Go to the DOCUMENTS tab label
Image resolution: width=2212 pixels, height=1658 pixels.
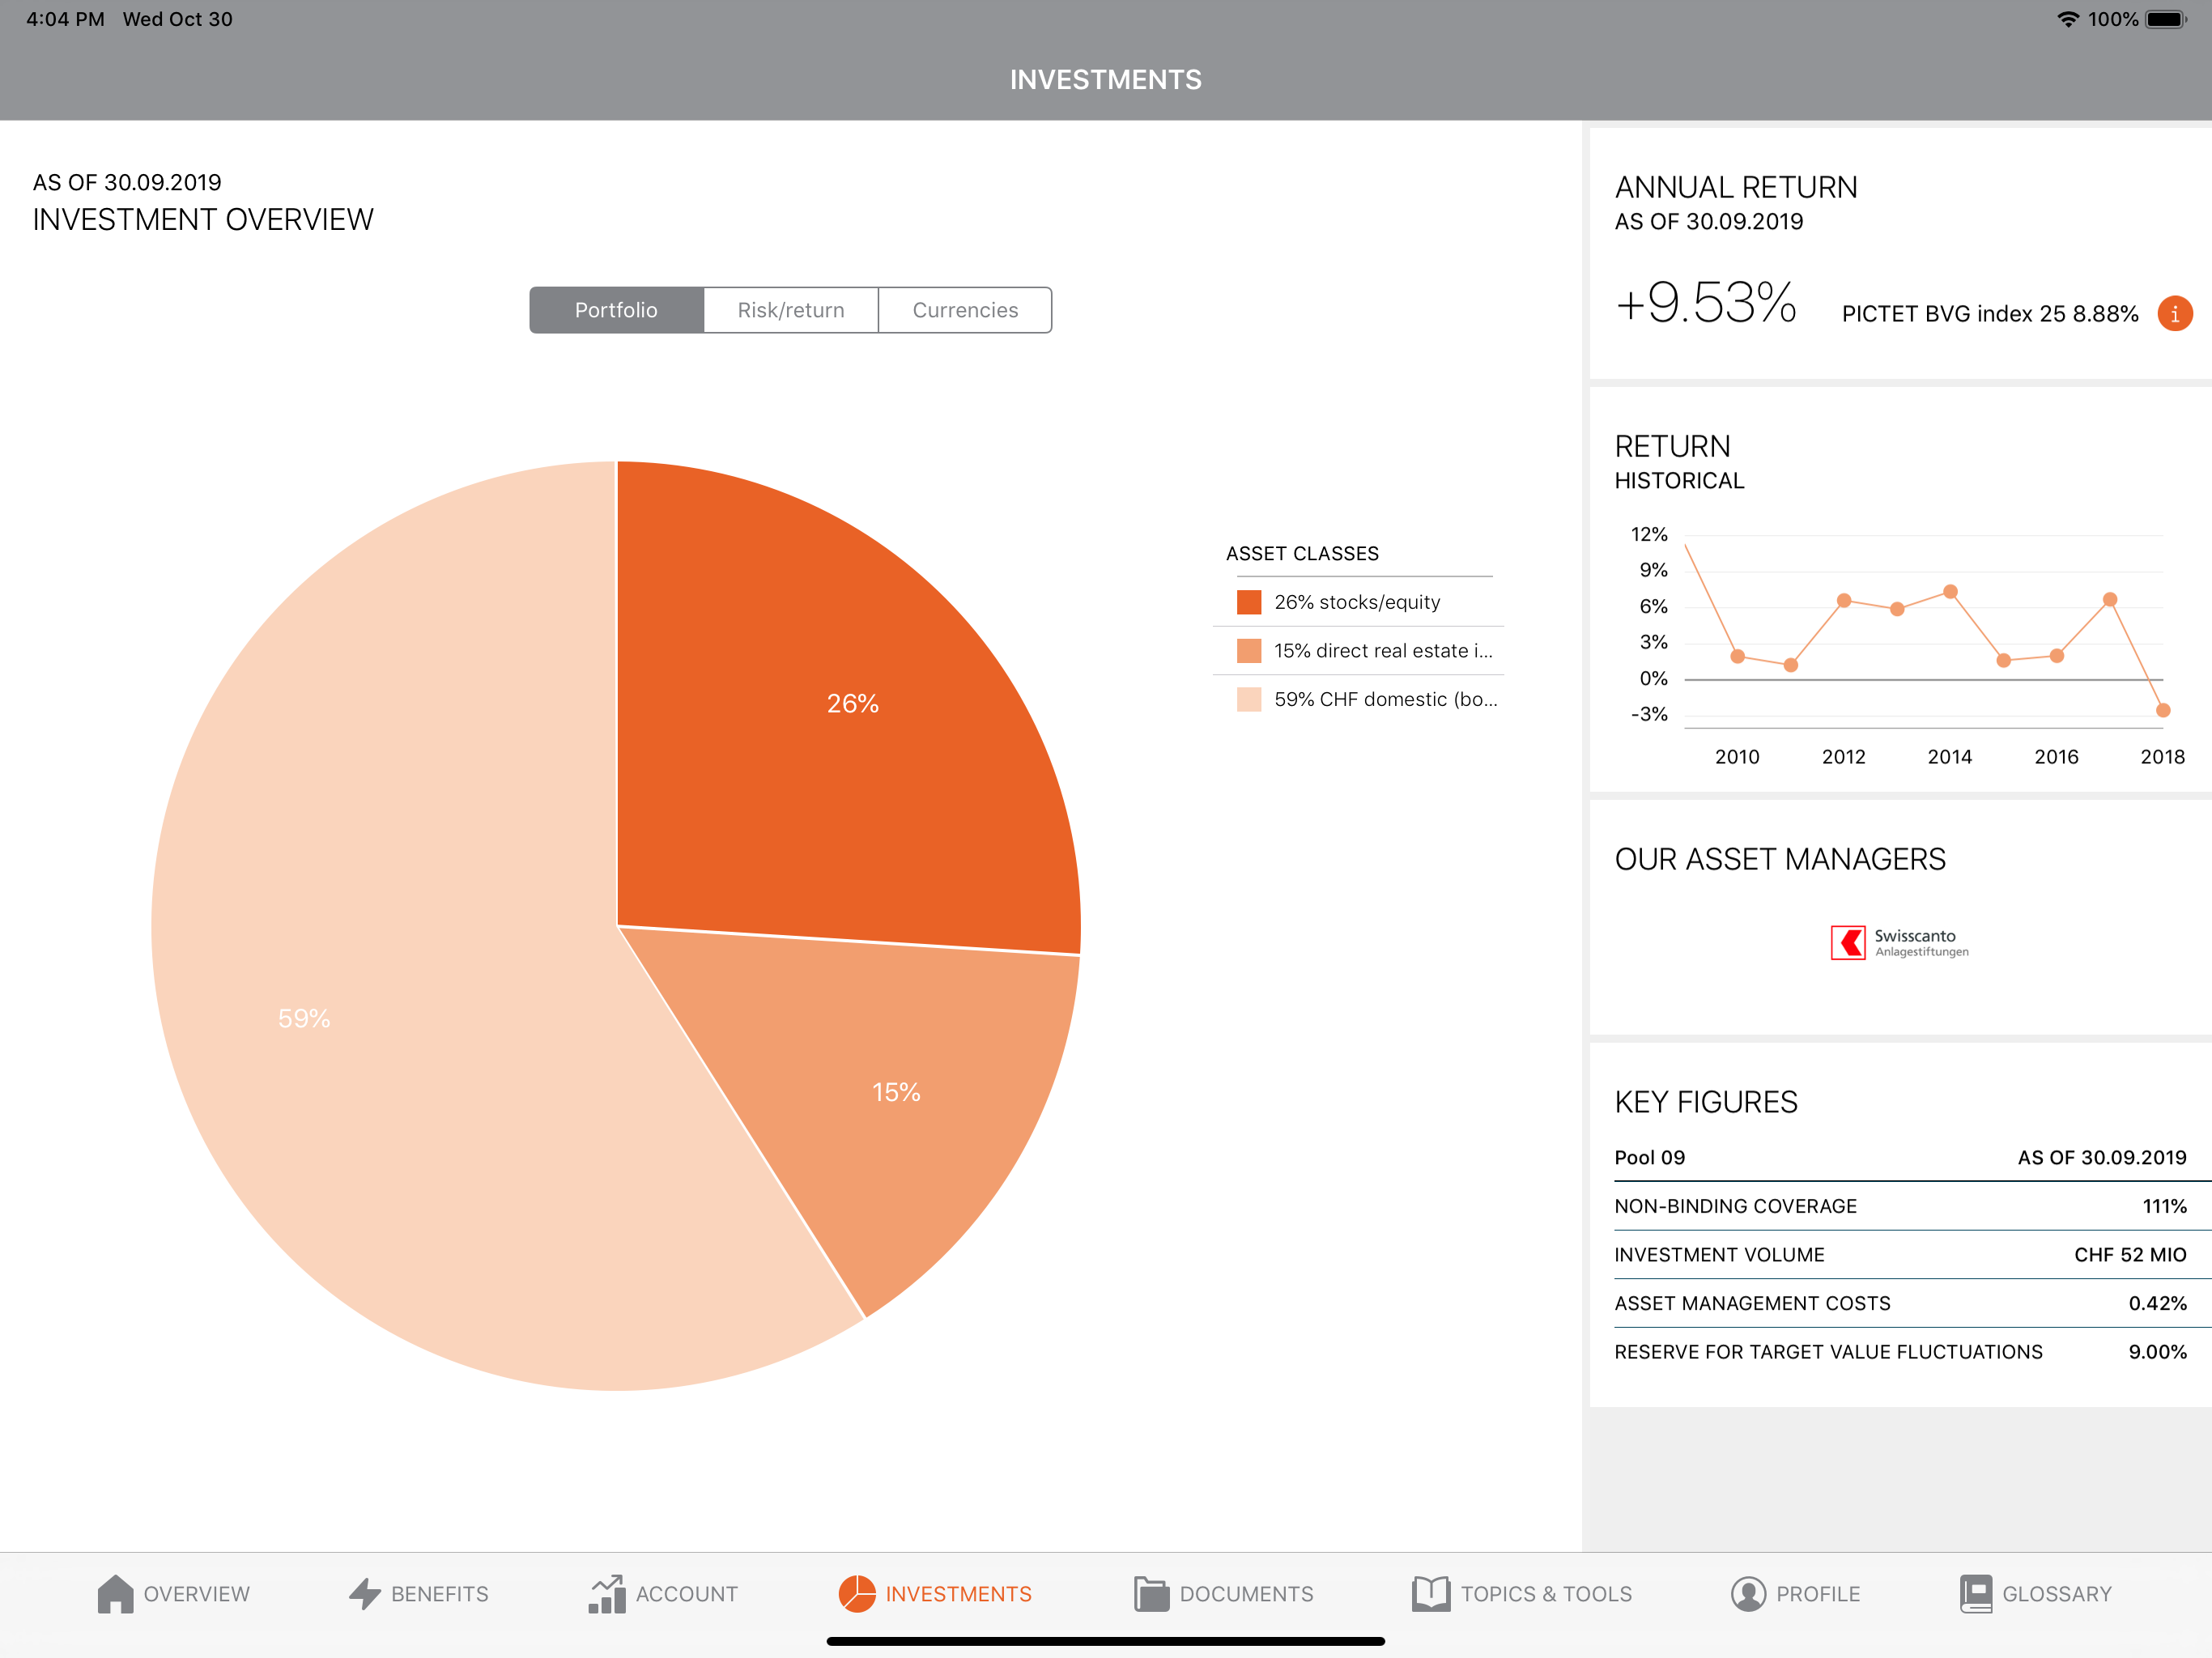tap(1247, 1594)
